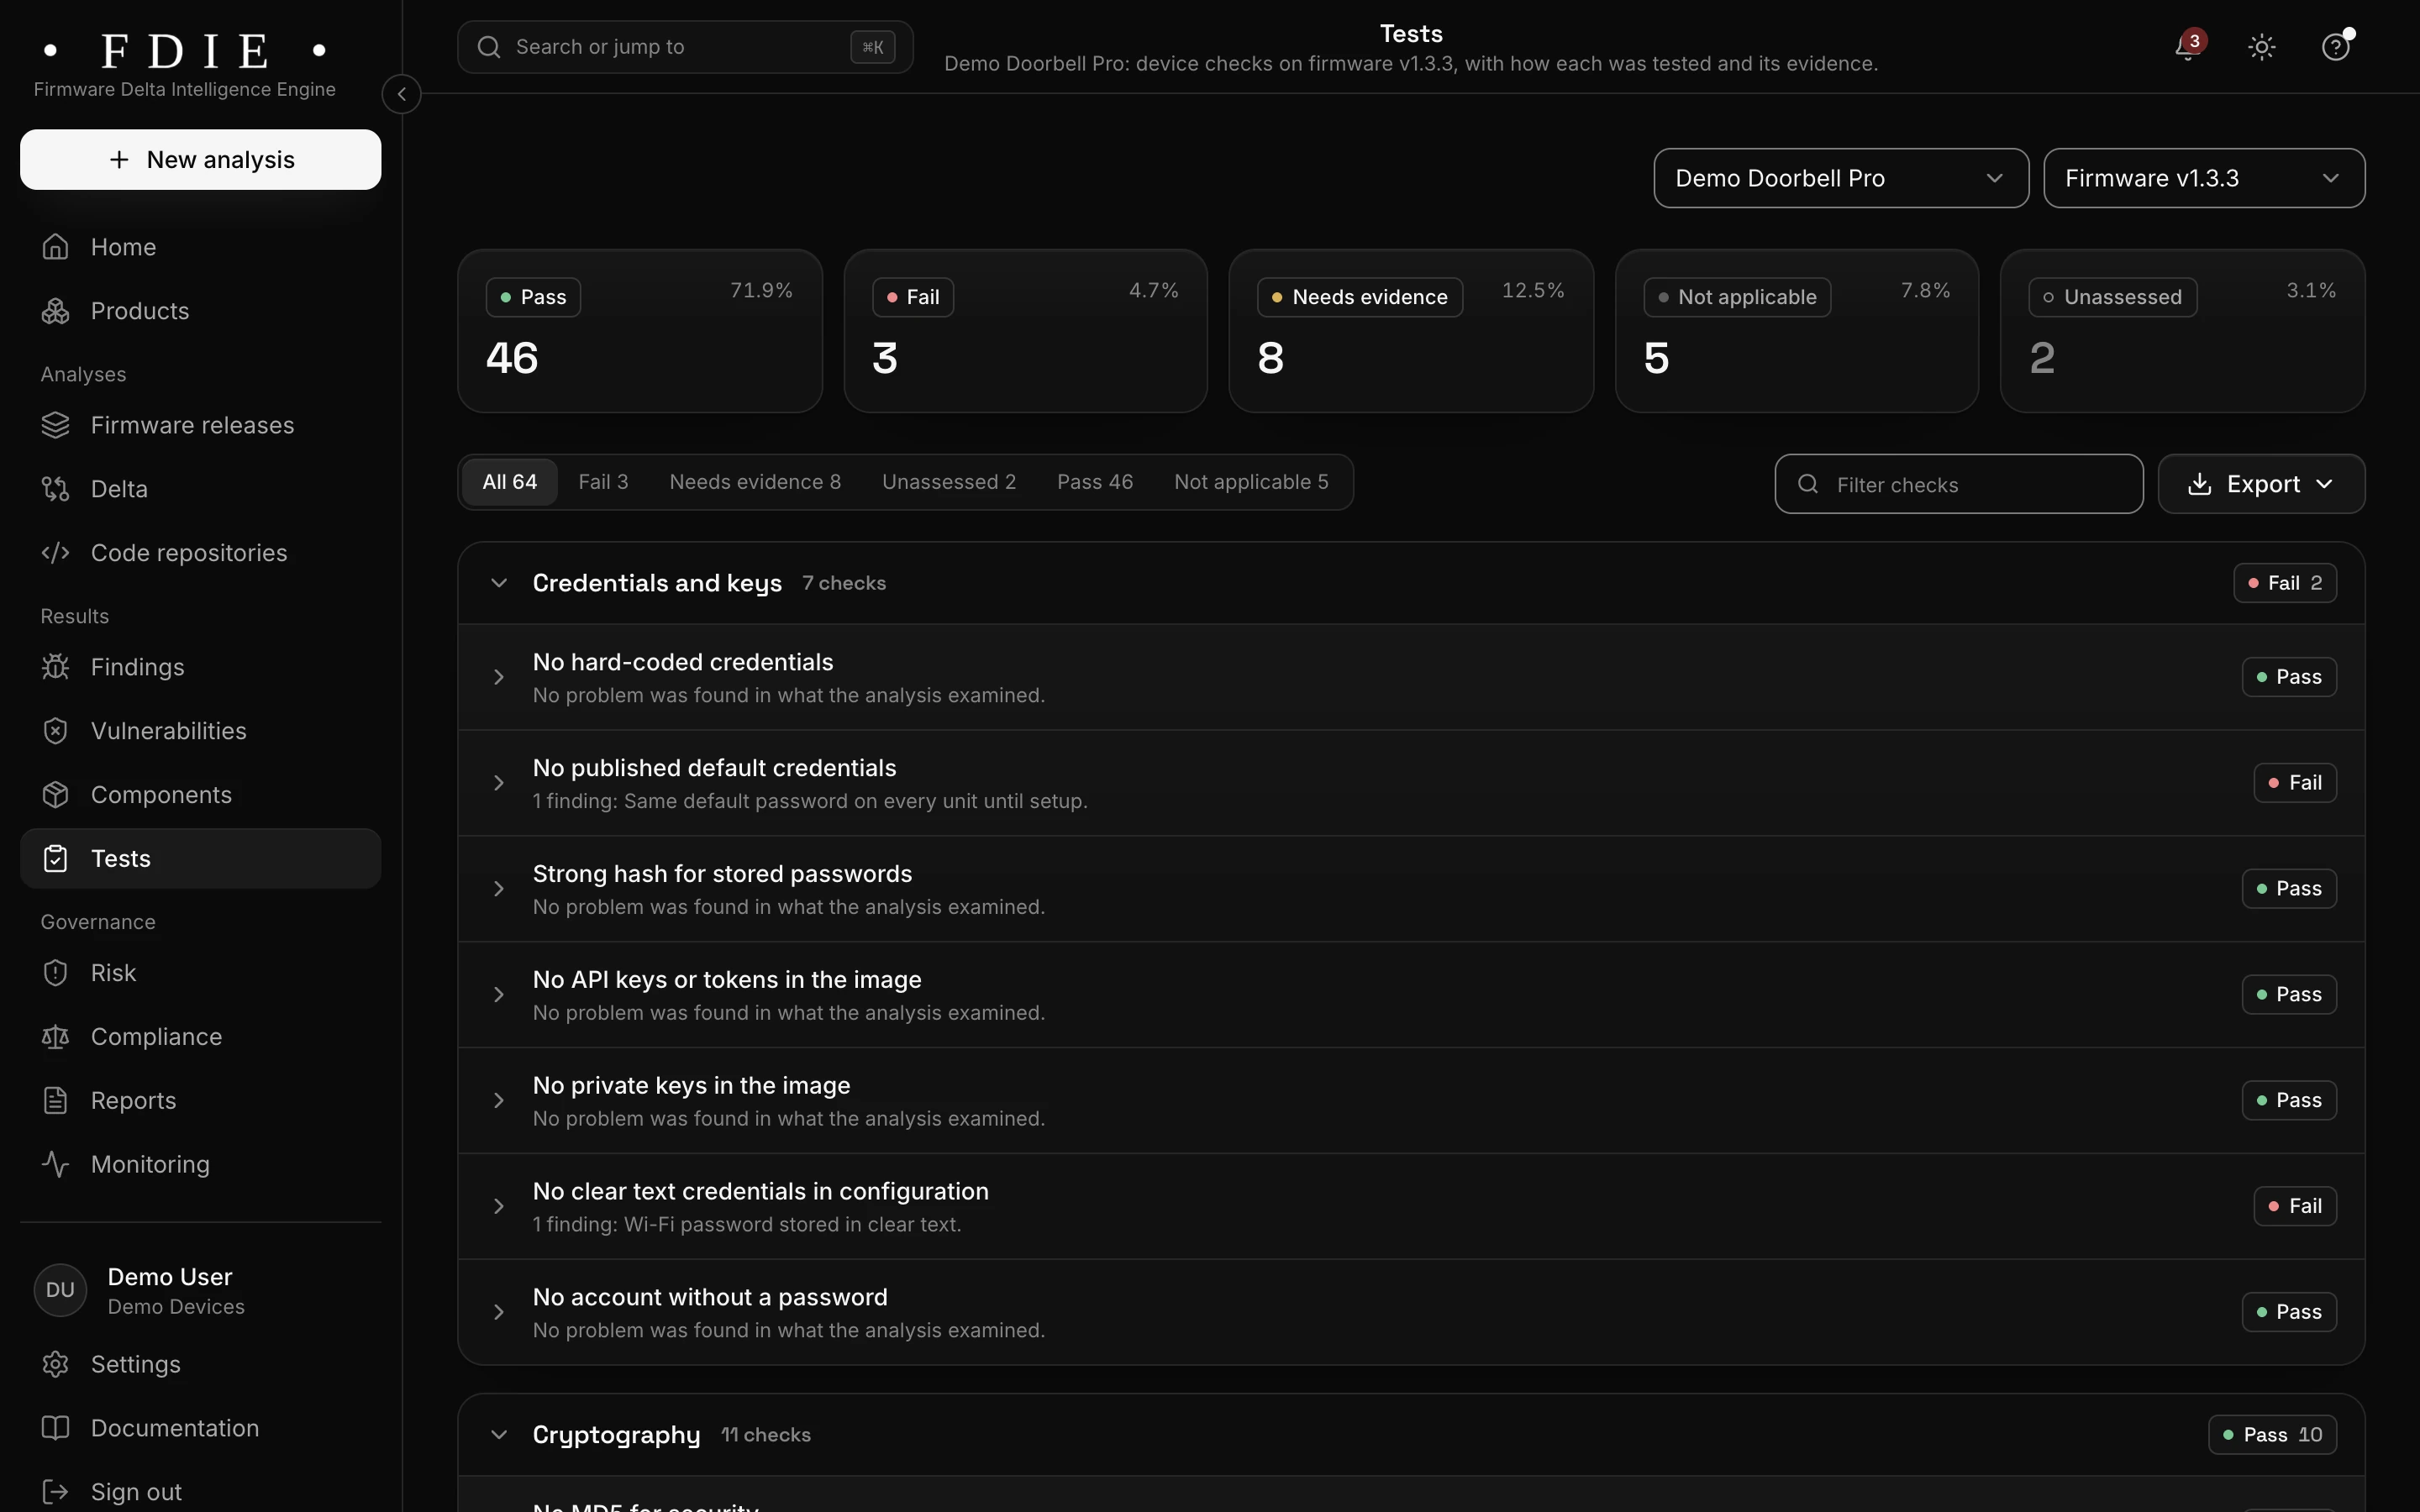Click the Export button
2420x1512 pixels.
point(2261,484)
